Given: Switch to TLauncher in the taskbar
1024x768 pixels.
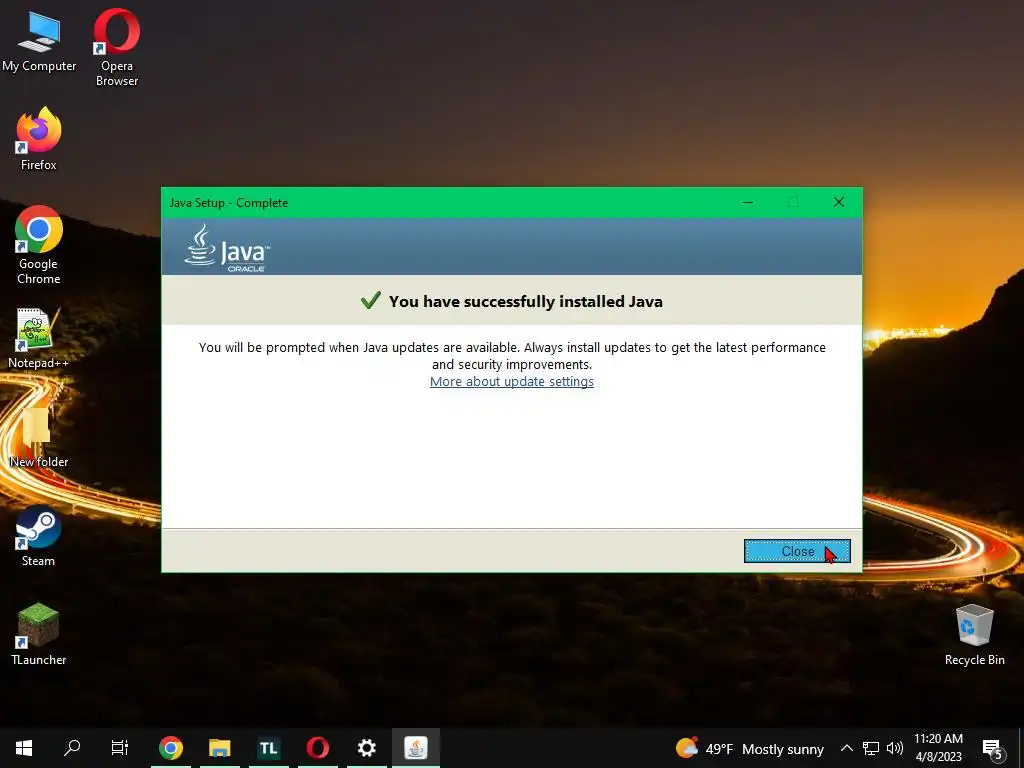Looking at the screenshot, I should click(x=268, y=748).
